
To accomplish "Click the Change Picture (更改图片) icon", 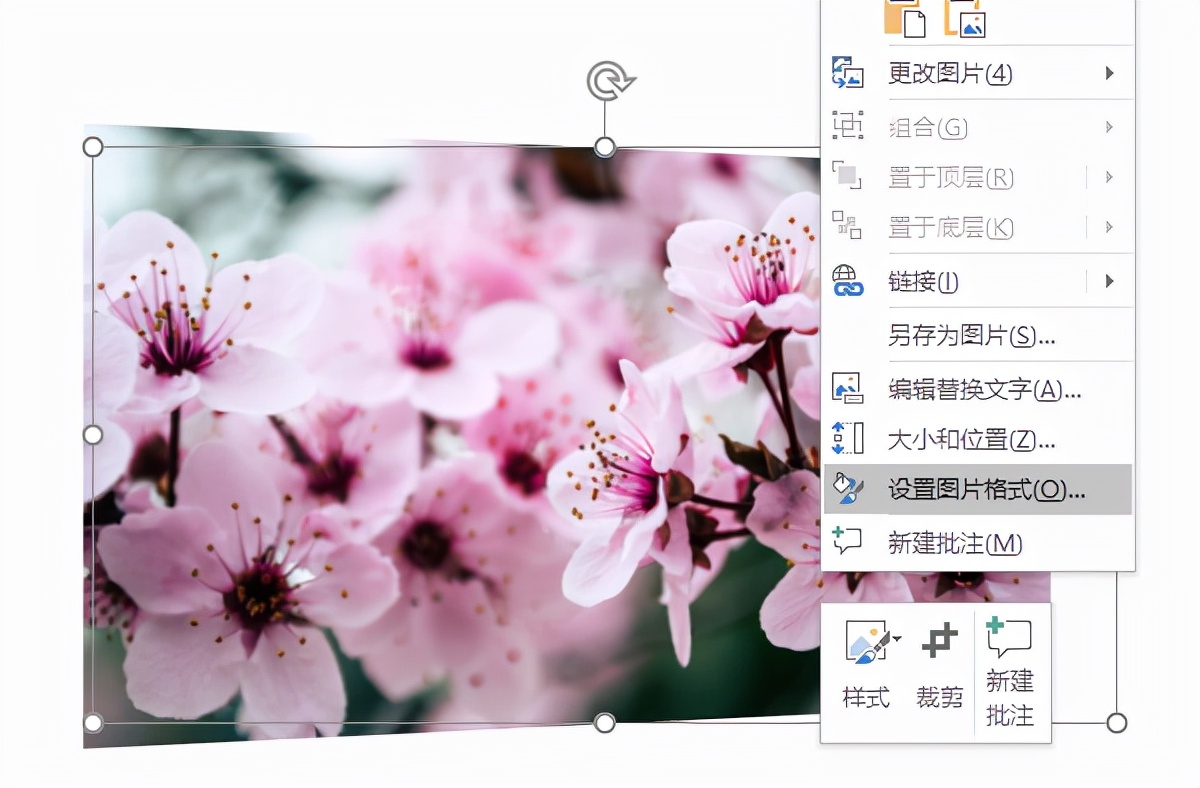I will tap(847, 73).
